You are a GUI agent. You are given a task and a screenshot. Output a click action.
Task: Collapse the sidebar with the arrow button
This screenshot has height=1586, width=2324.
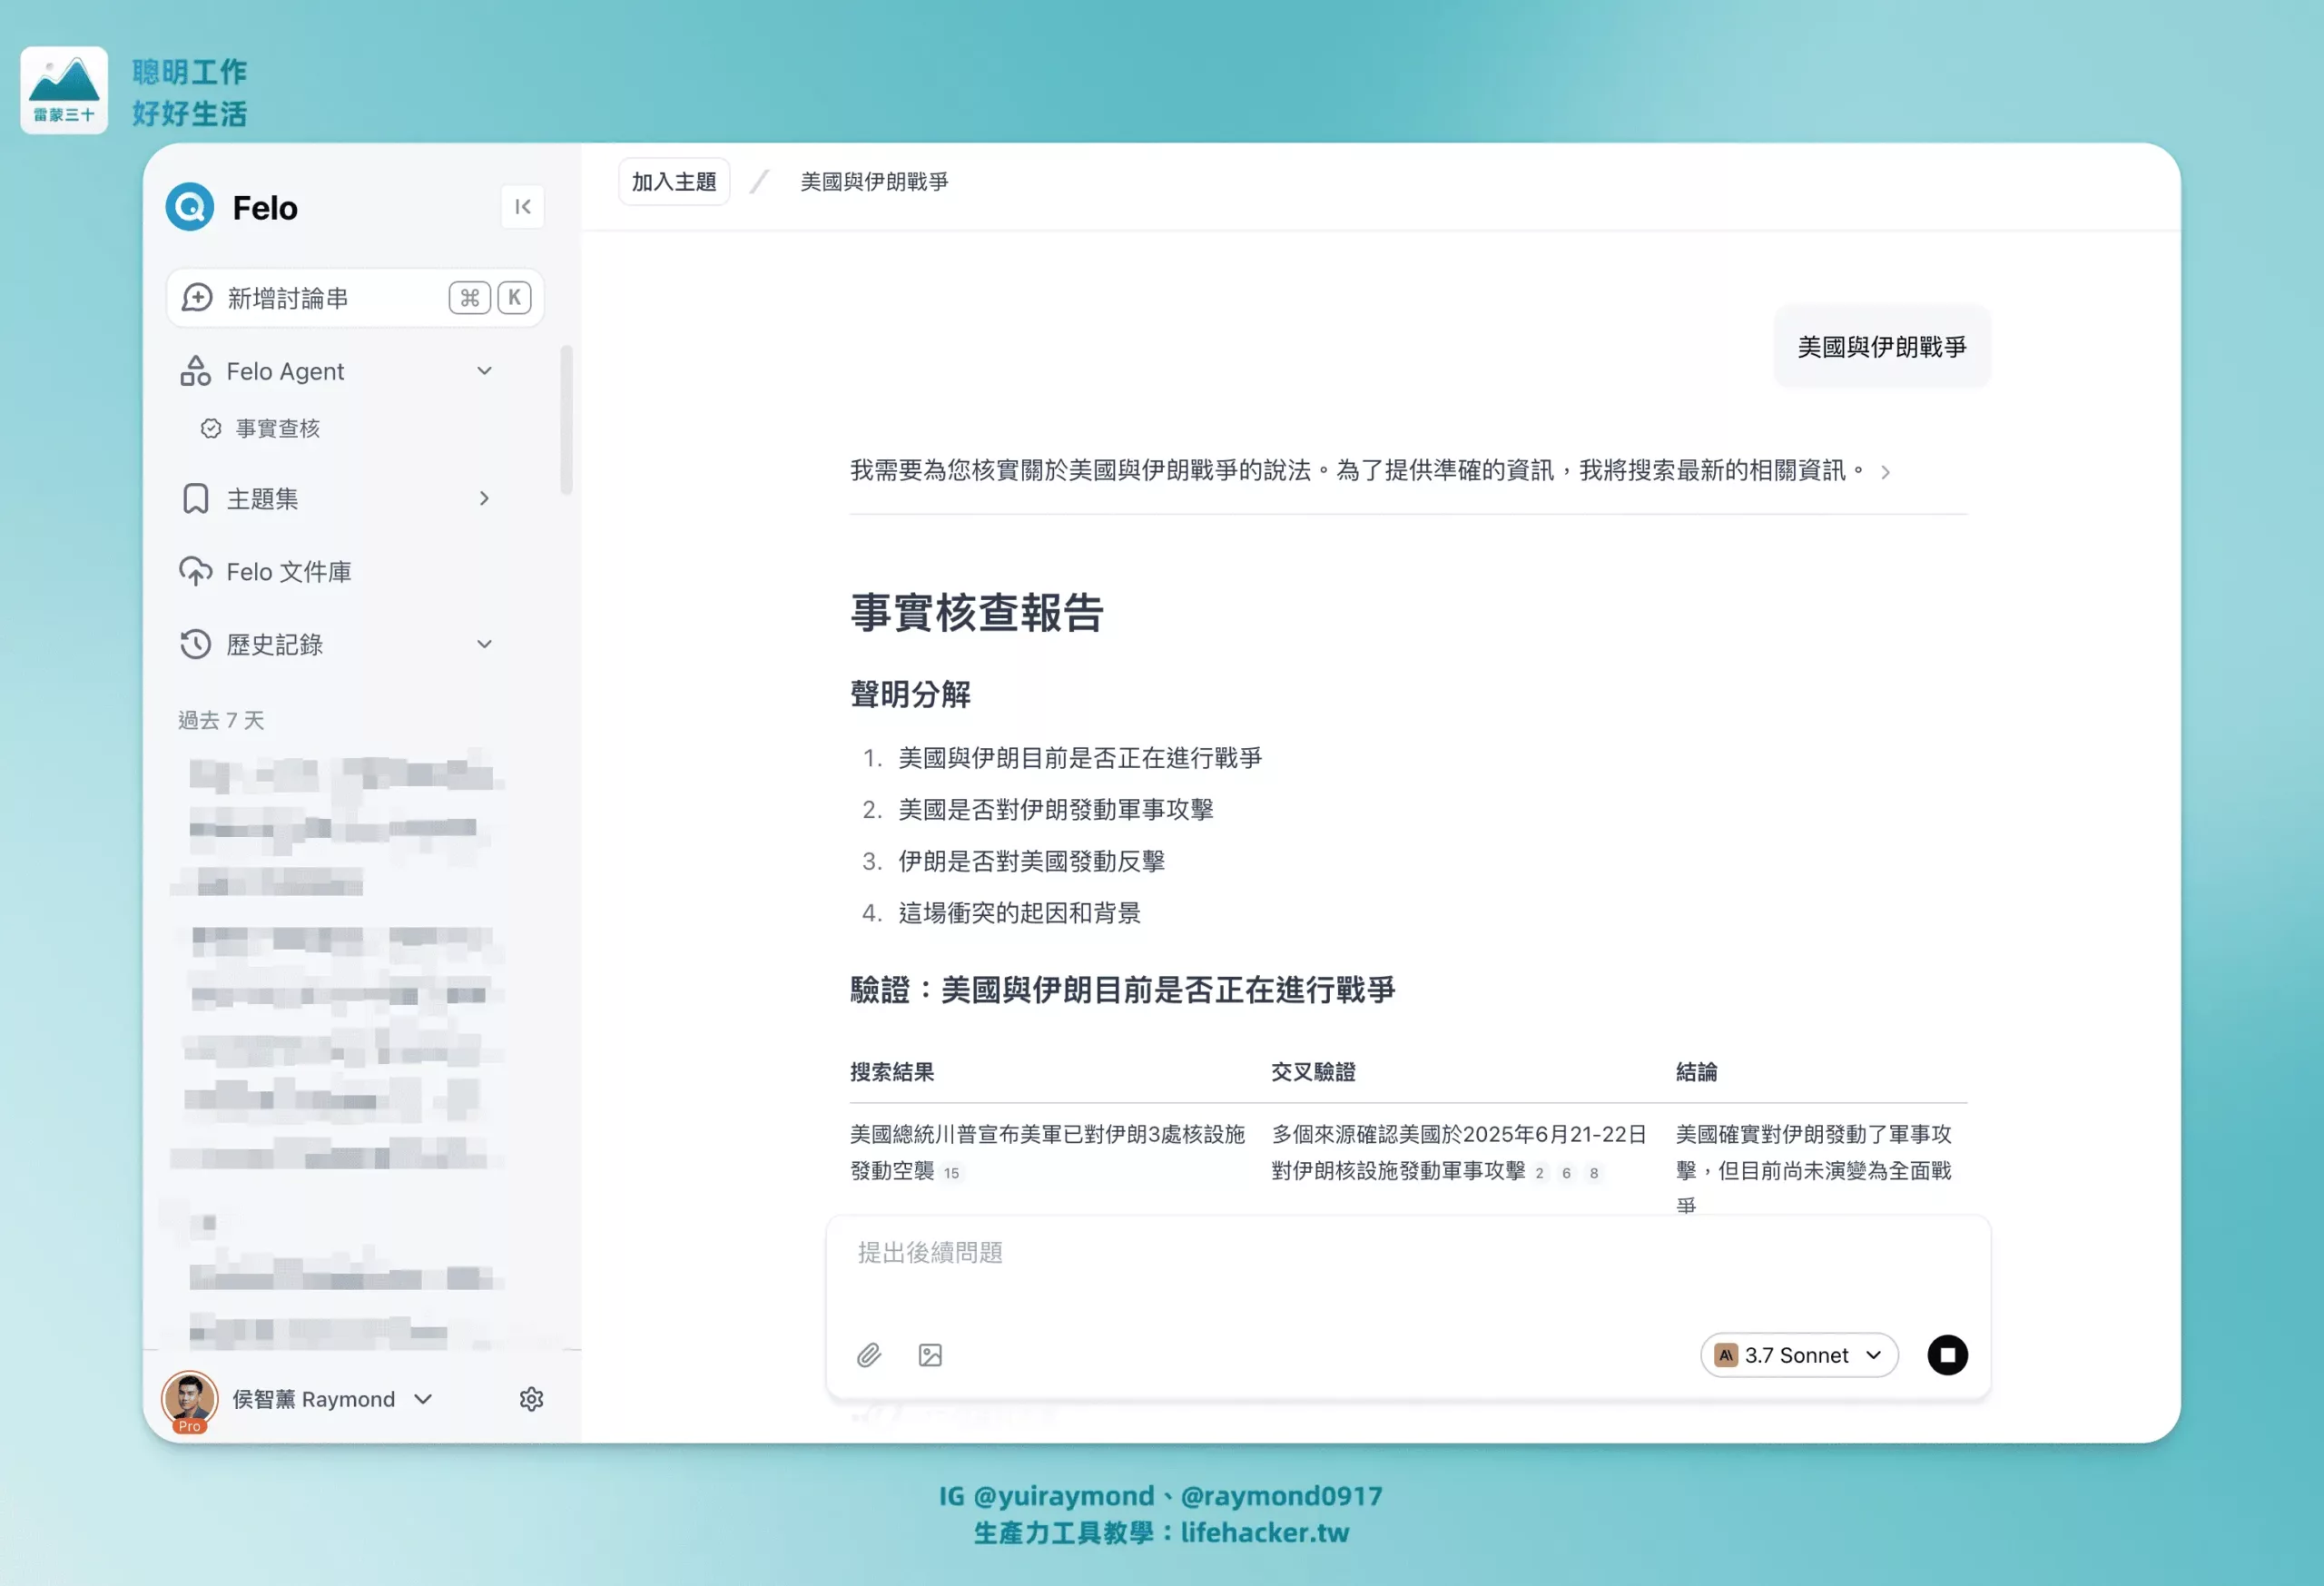pos(522,207)
